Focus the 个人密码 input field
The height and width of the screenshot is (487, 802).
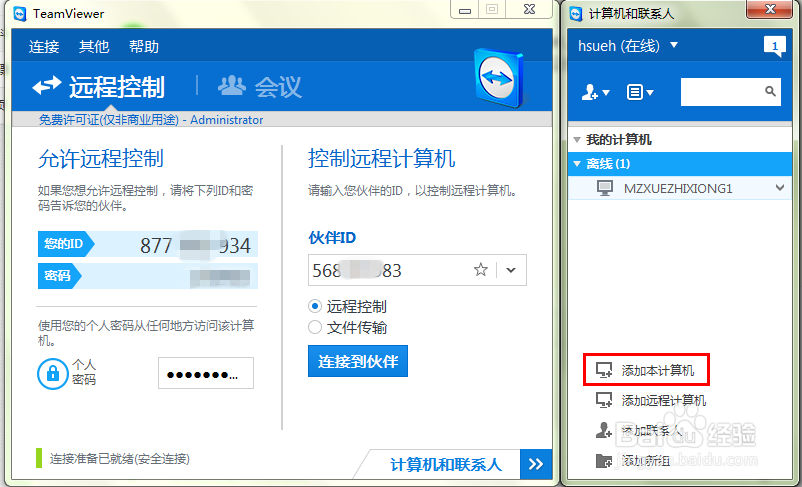206,373
